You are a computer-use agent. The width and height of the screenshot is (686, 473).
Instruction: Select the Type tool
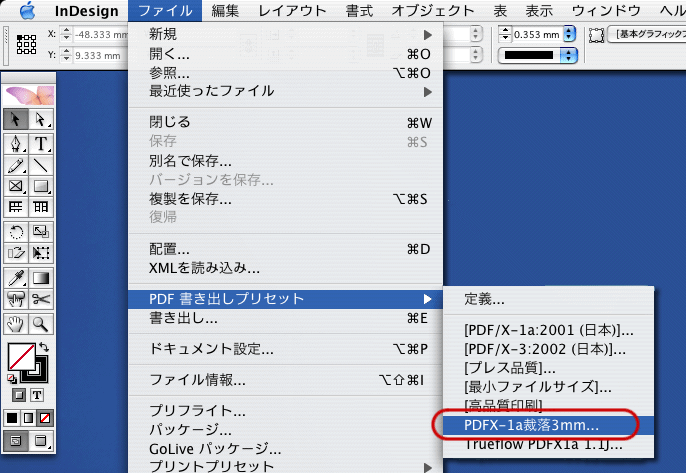[41, 144]
